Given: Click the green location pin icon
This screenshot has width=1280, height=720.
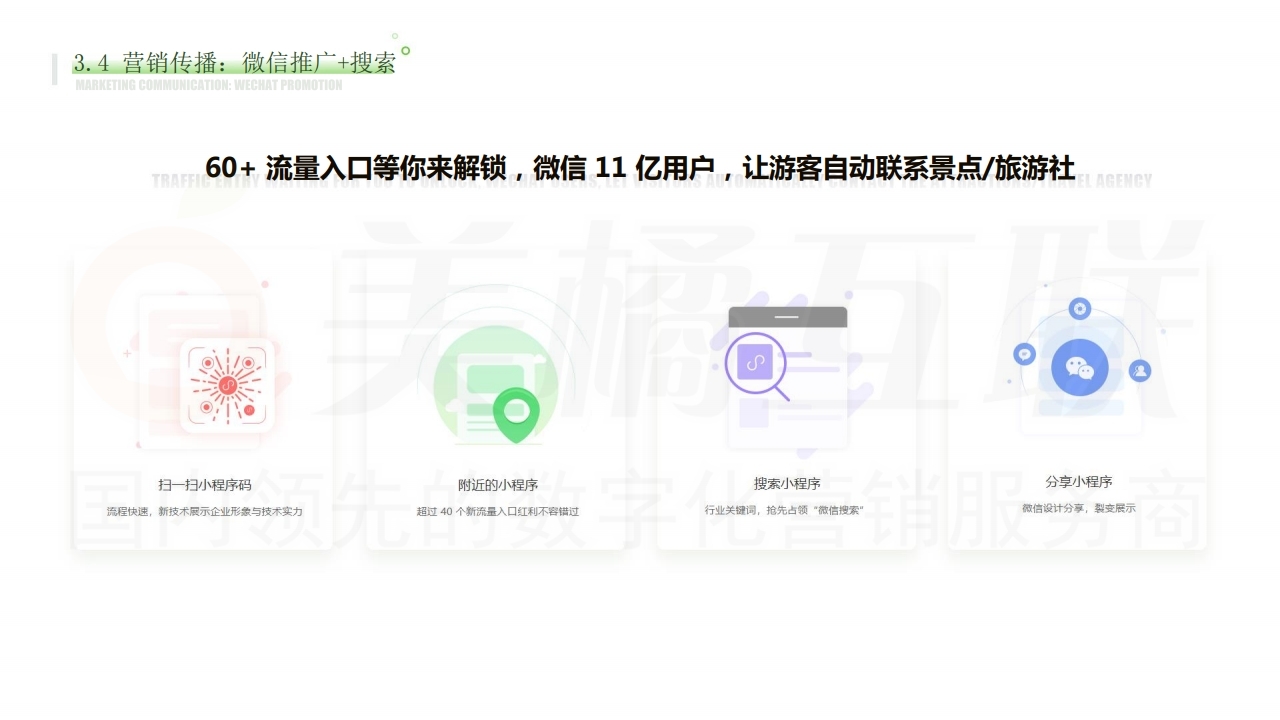Looking at the screenshot, I should pyautogui.click(x=516, y=415).
